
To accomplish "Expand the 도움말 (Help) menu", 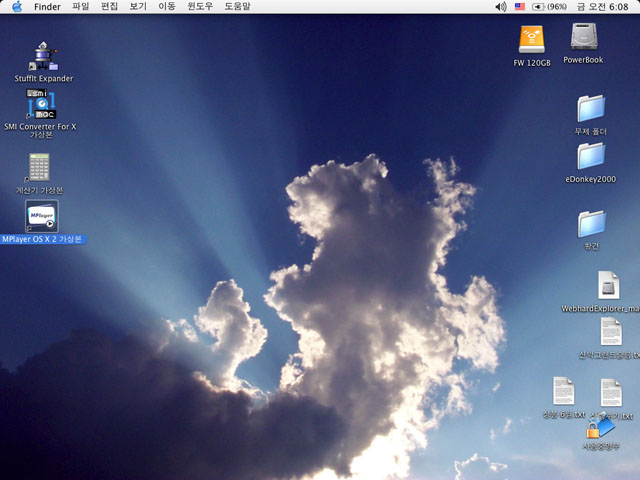I will click(x=237, y=7).
